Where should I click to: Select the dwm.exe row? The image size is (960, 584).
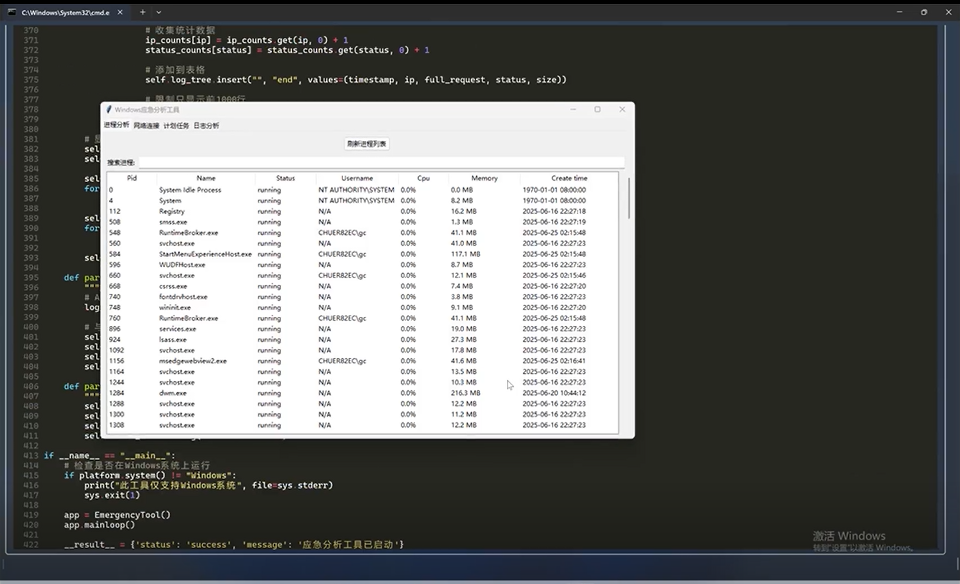pyautogui.click(x=362, y=393)
